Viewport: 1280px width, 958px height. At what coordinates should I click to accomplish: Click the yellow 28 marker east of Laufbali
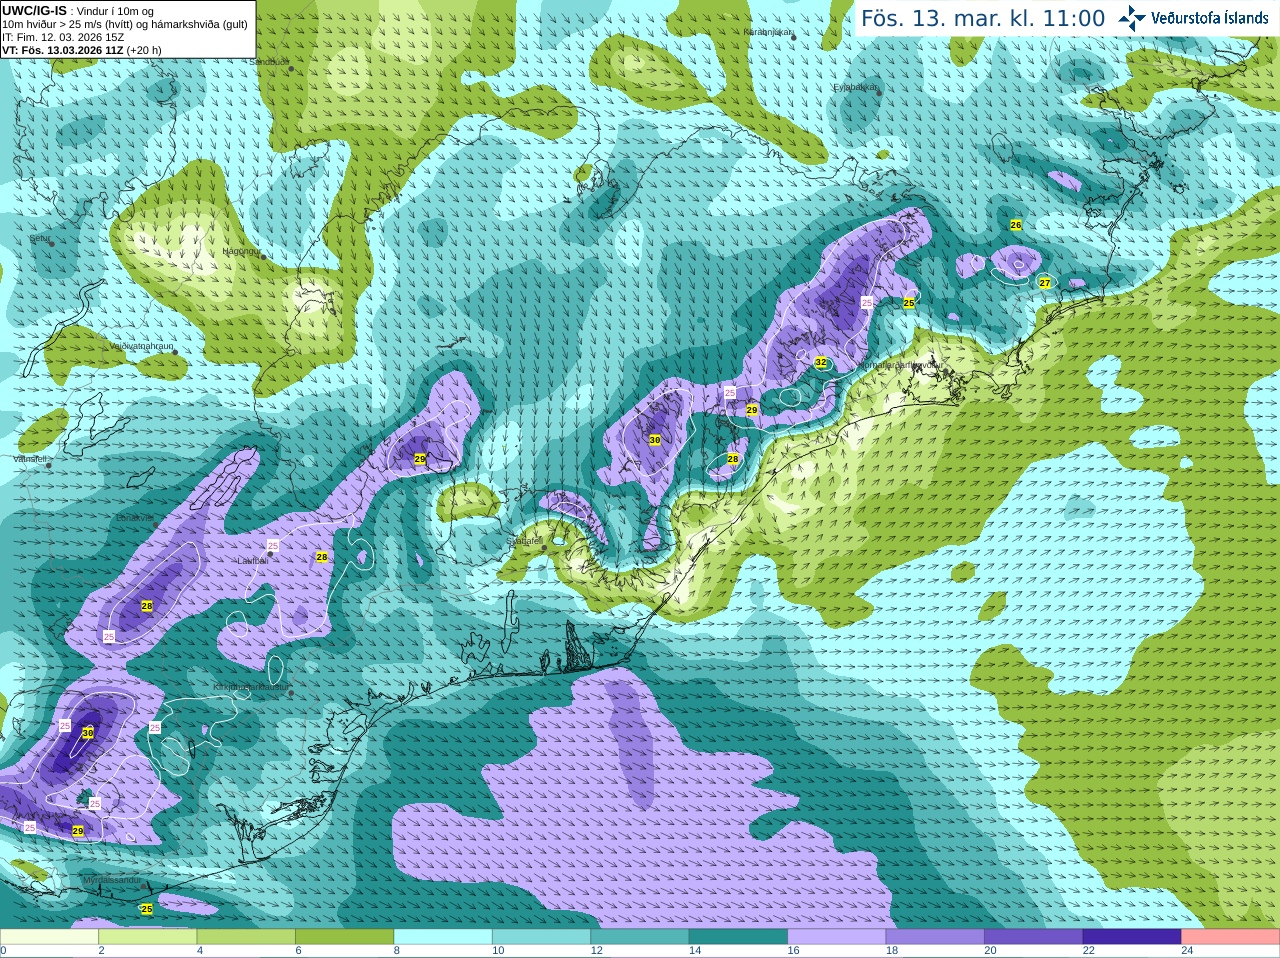pyautogui.click(x=322, y=557)
